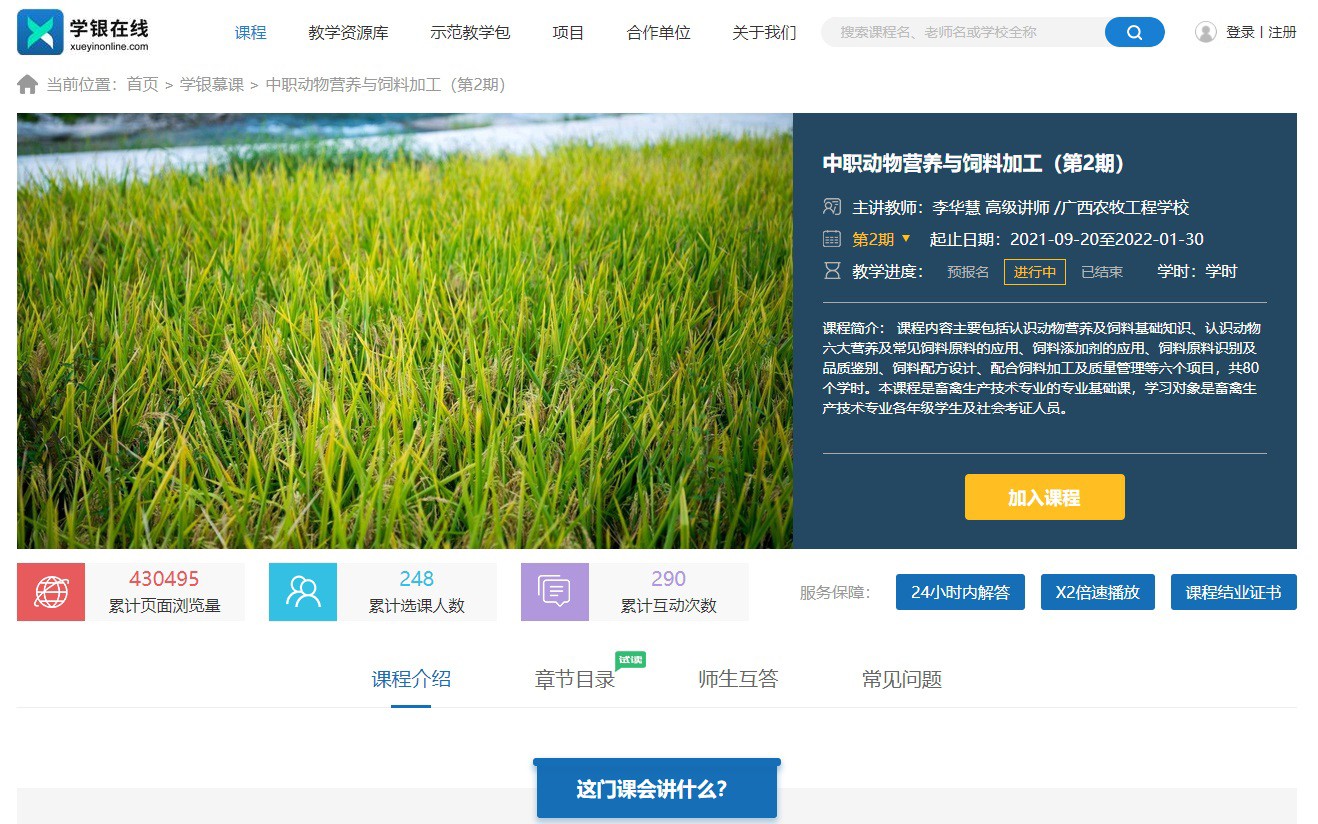Switch to the 师生互答 tab

(x=738, y=680)
